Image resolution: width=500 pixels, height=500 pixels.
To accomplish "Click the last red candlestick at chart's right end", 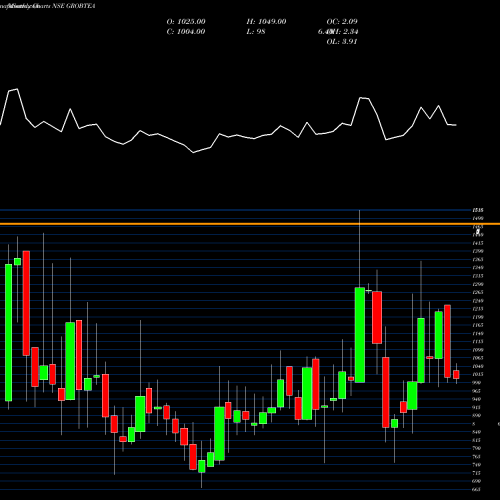I will point(456,374).
